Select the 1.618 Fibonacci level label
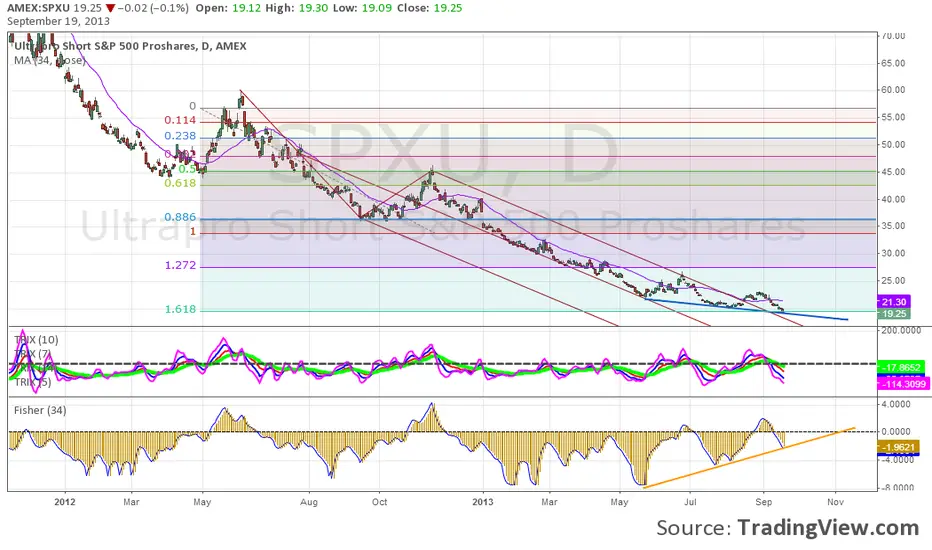The height and width of the screenshot is (550, 932). pyautogui.click(x=180, y=309)
